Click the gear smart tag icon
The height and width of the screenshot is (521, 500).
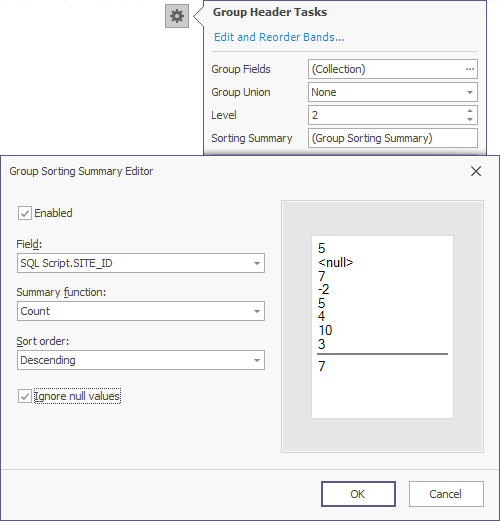point(177,16)
